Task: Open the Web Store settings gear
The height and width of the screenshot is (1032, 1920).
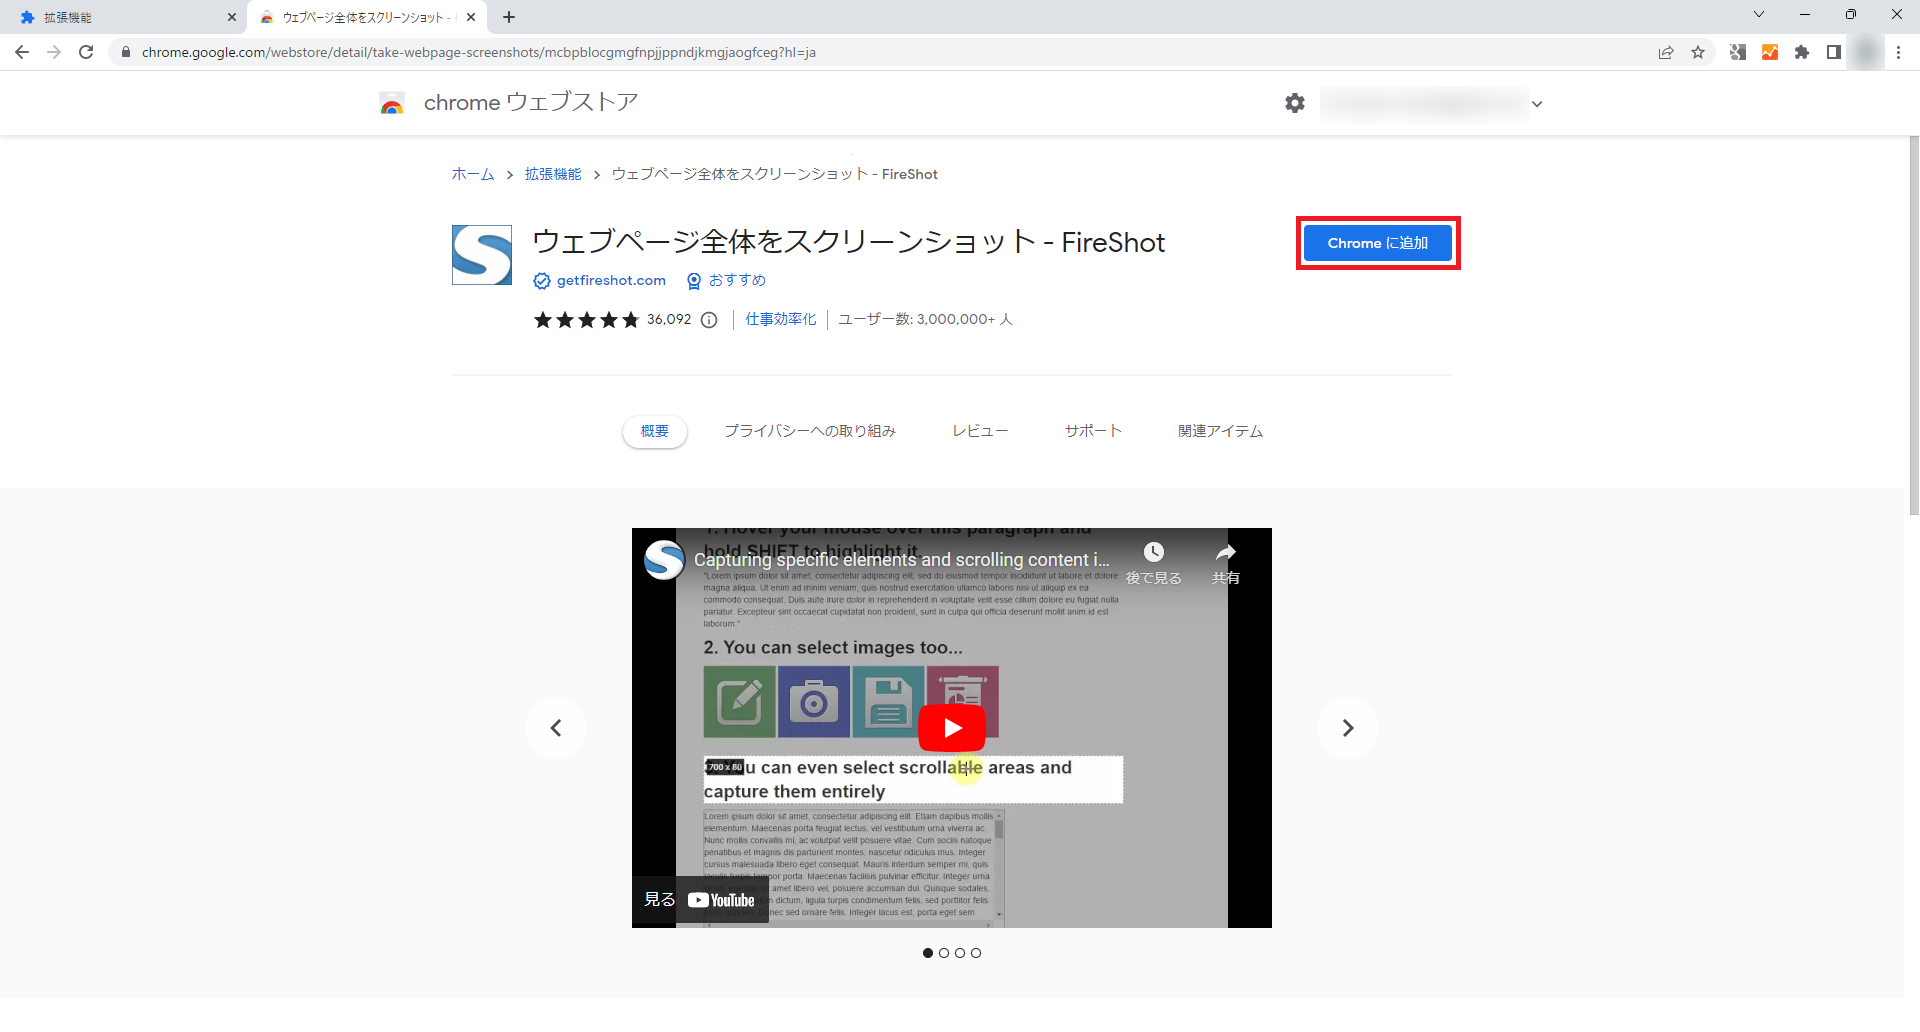Action: click(x=1295, y=103)
